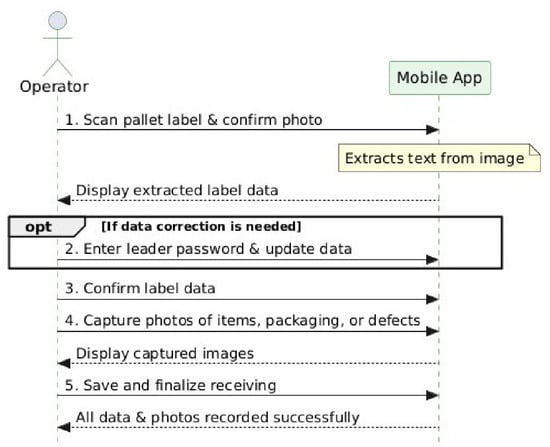Click arrowhead of Confirm label data arrow
Screen dimensions: 550x447
432,299
